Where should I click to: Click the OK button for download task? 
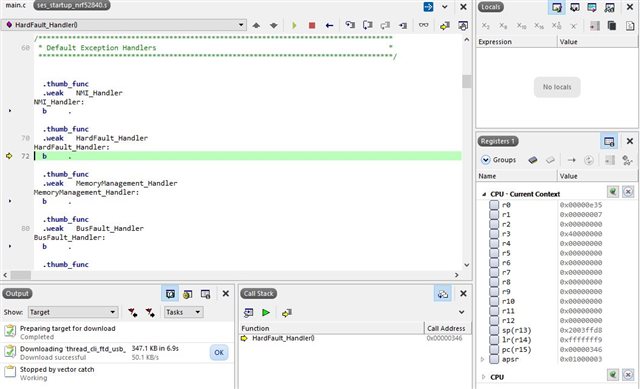point(219,353)
